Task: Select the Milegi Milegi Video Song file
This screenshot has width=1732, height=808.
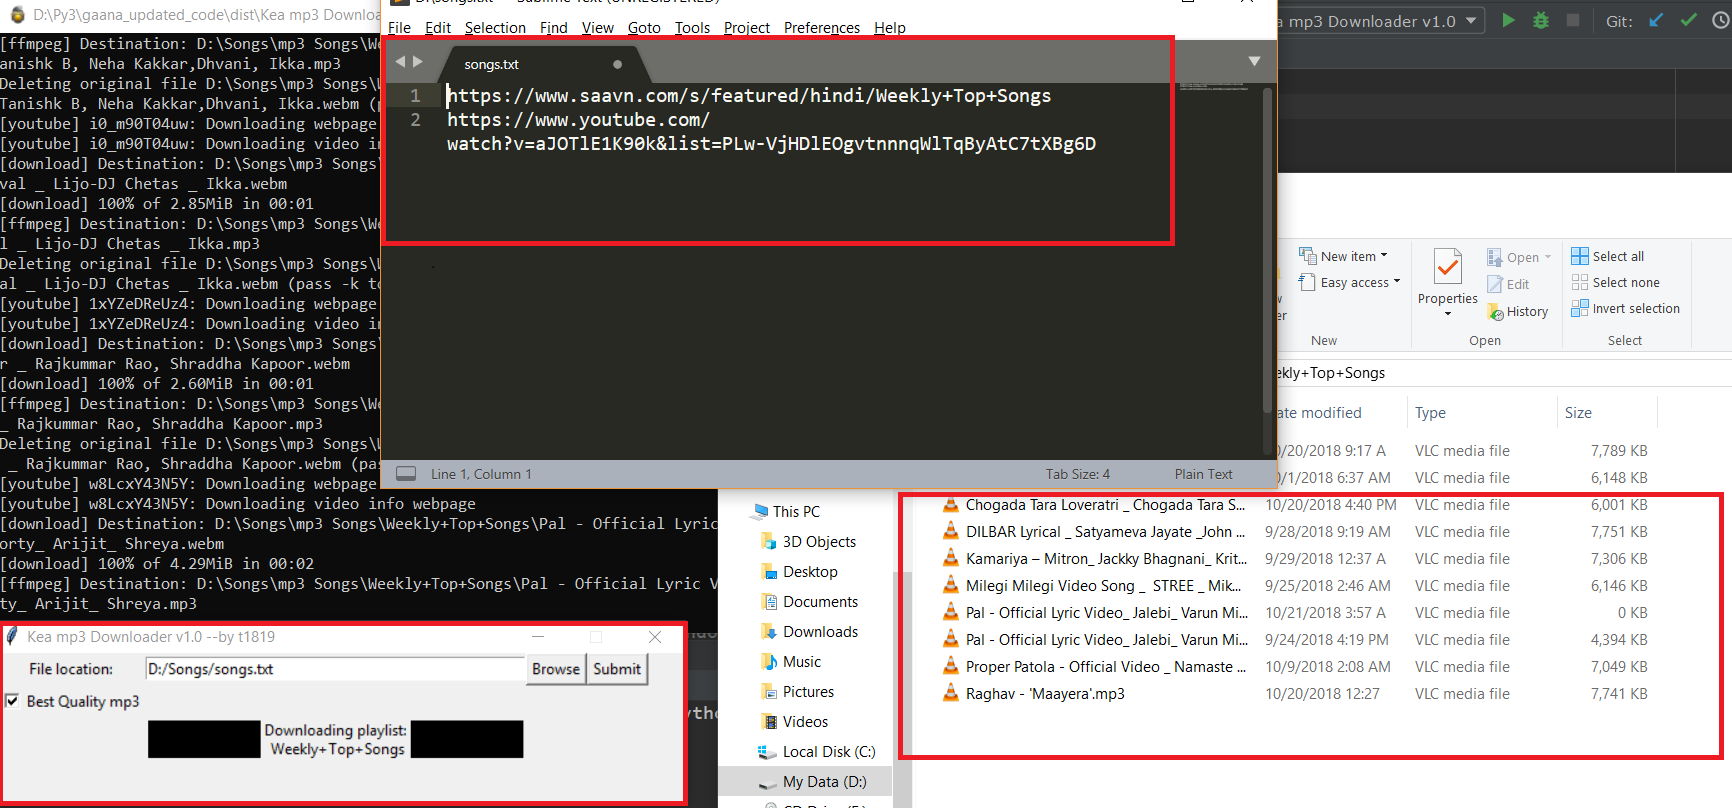Action: [x=1103, y=586]
